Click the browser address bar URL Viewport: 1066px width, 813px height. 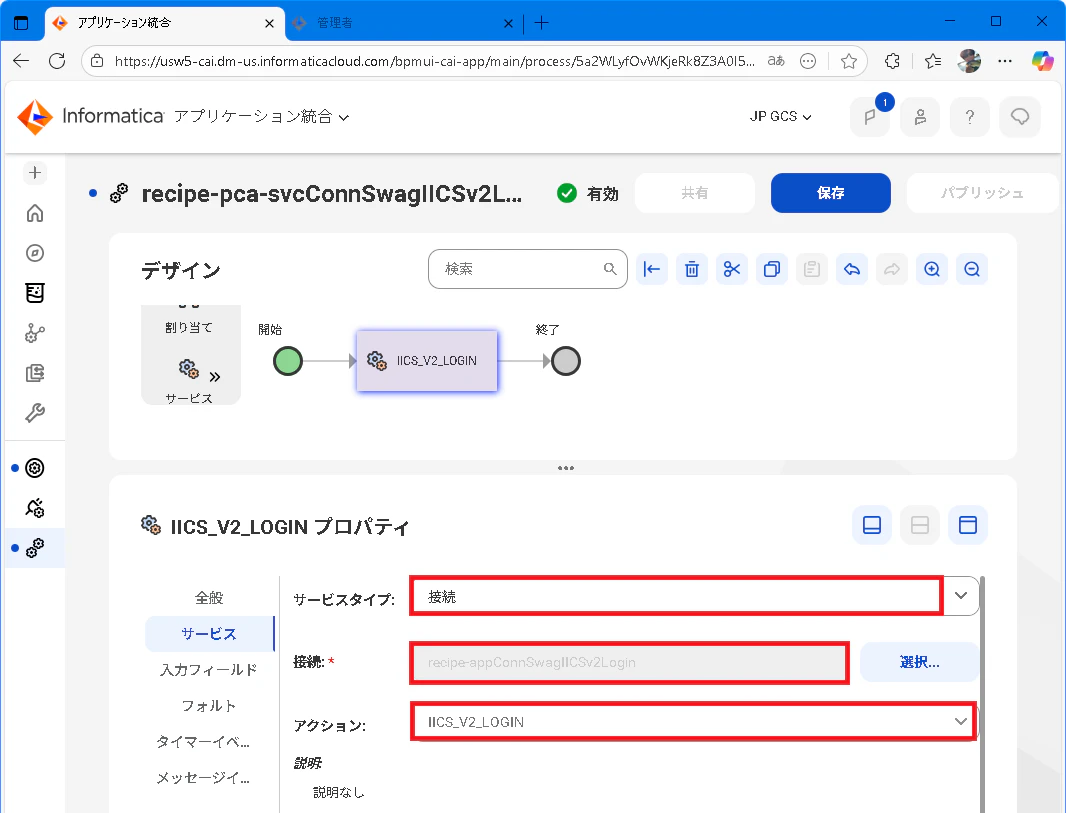434,61
